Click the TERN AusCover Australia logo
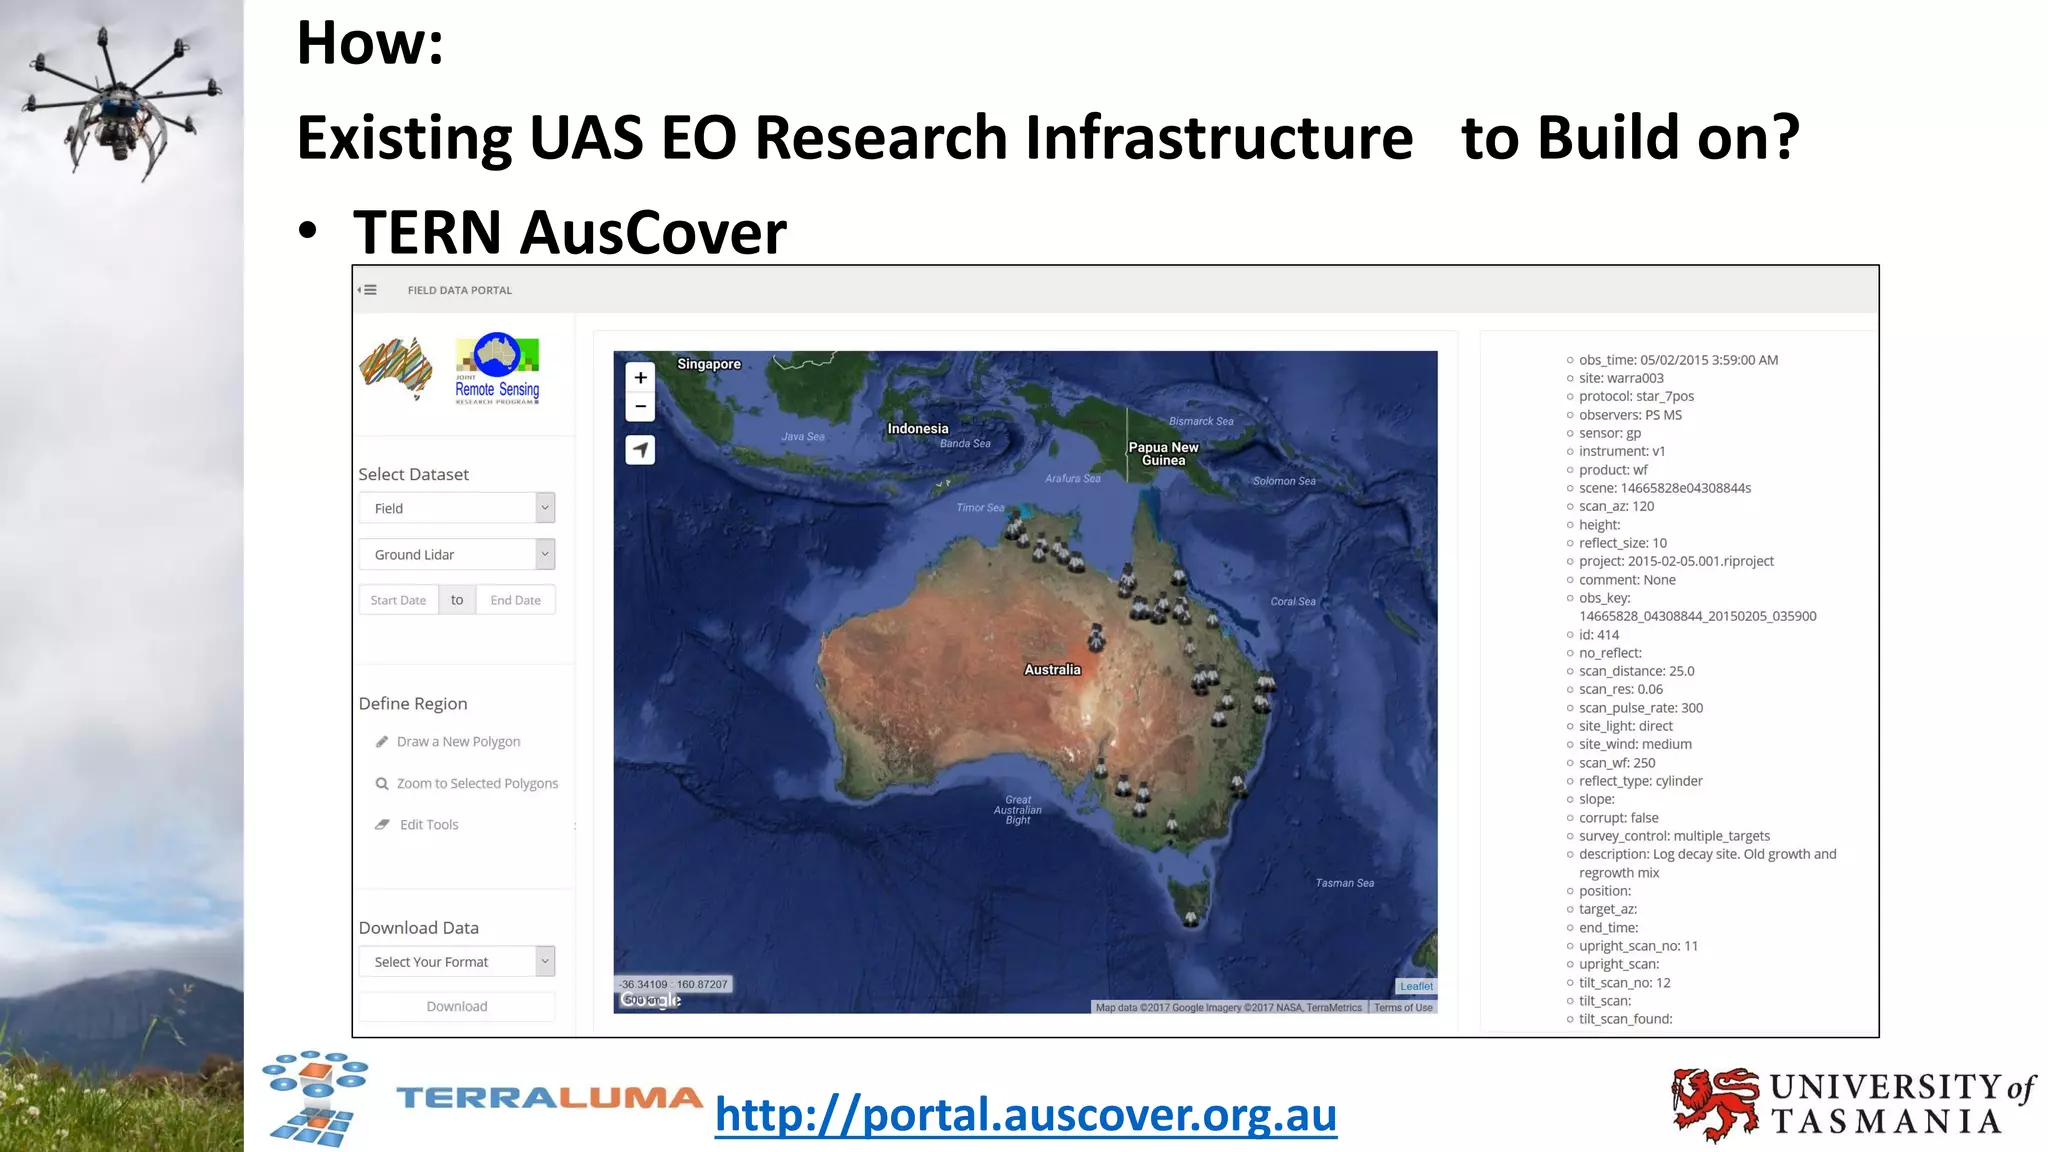The image size is (2048, 1152). pyautogui.click(x=396, y=369)
